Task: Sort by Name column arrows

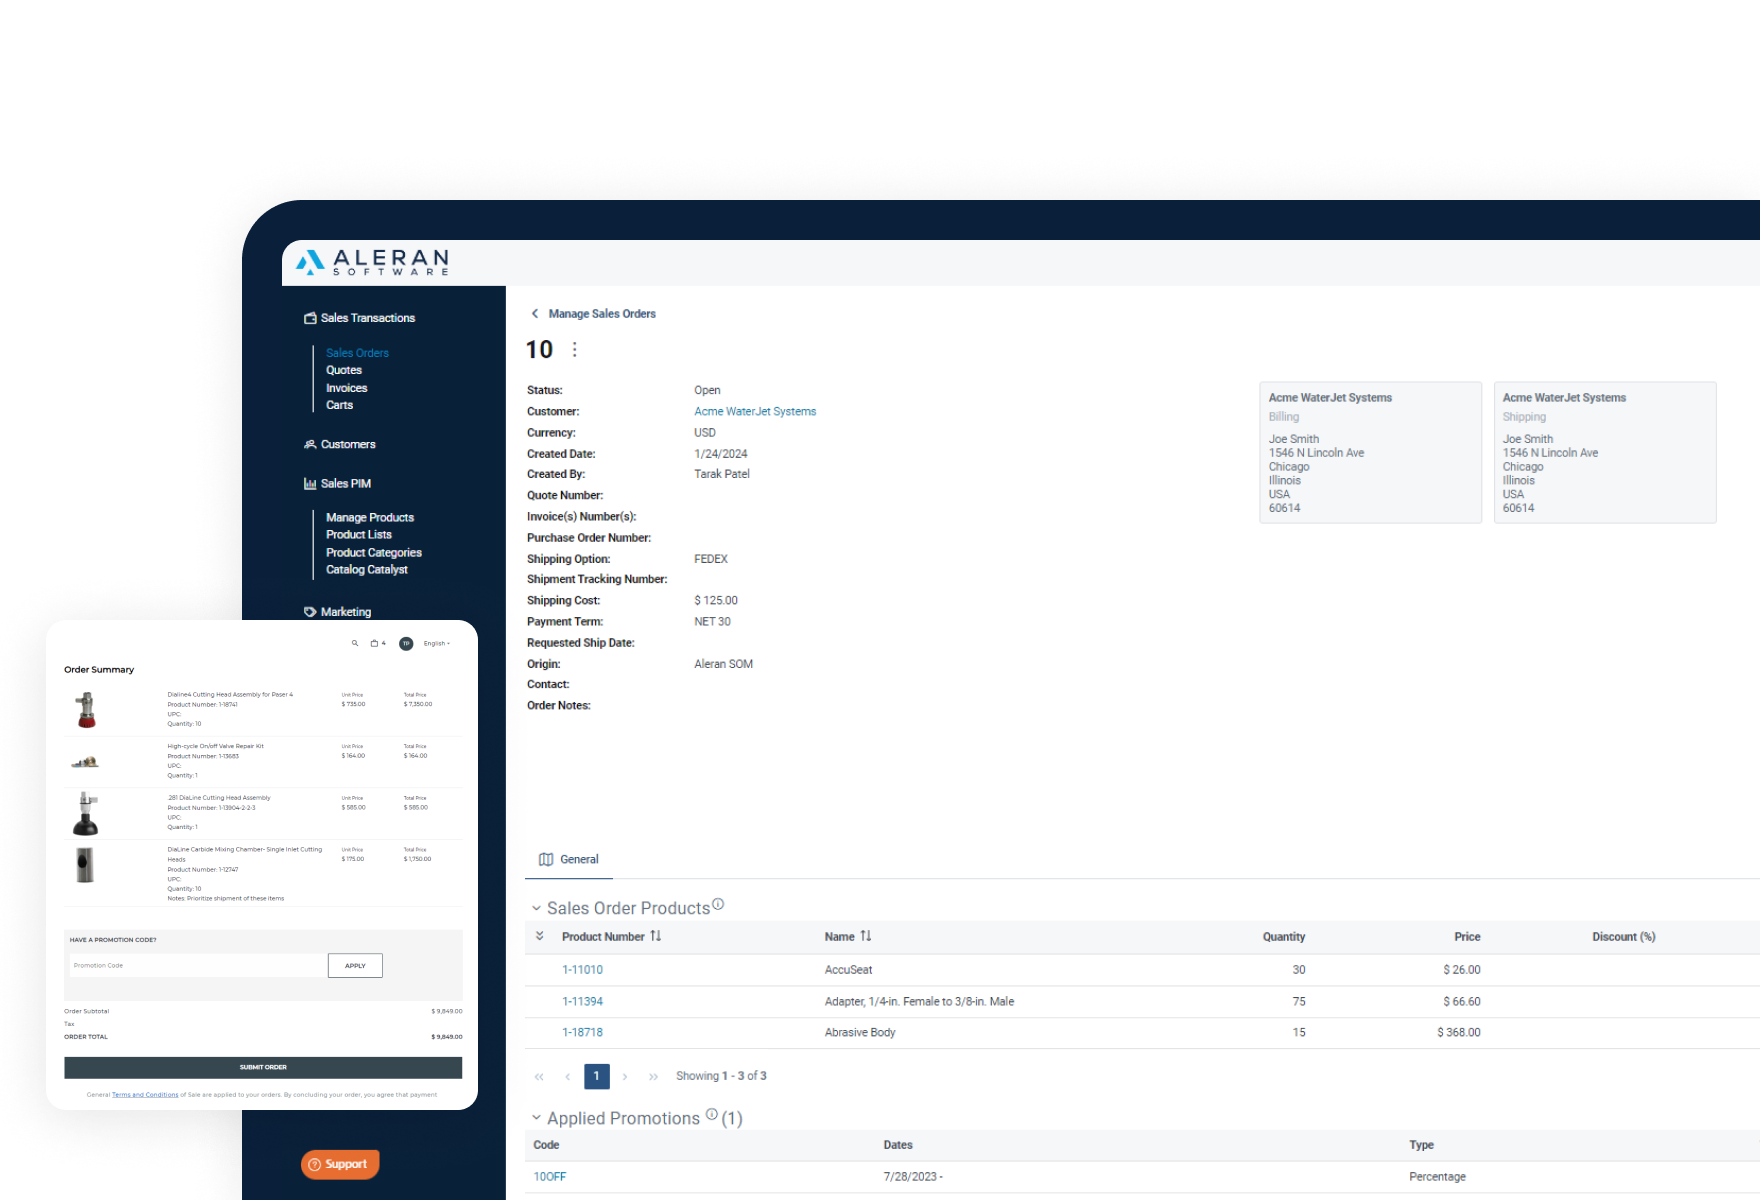Action: 866,936
